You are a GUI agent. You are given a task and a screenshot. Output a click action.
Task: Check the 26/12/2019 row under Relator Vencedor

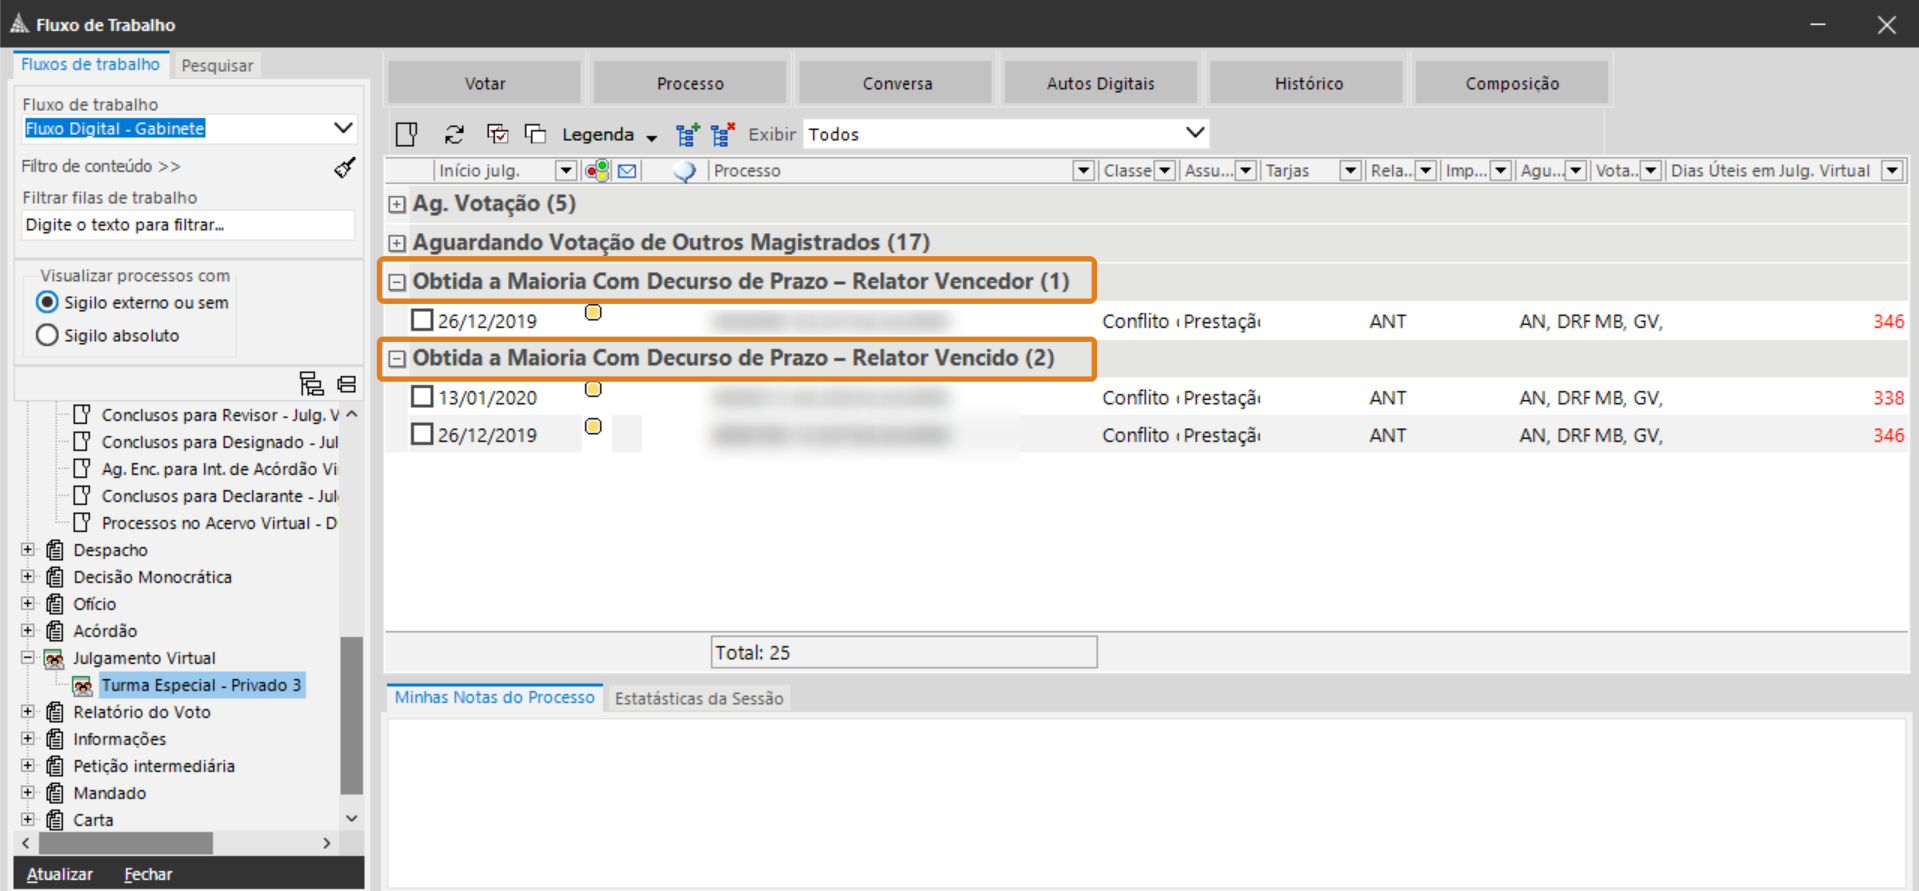[422, 320]
